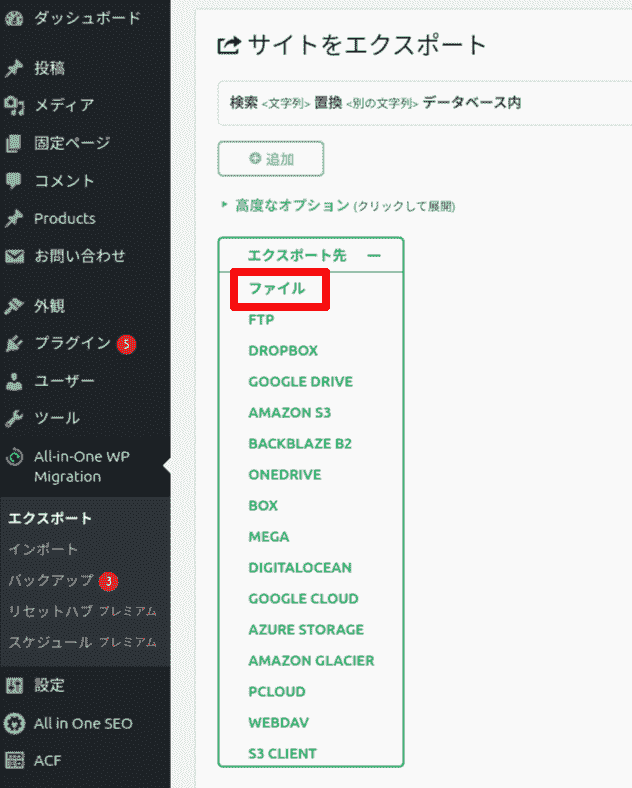Click the 外観 paintbrush icon
The height and width of the screenshot is (788, 632).
pos(14,306)
